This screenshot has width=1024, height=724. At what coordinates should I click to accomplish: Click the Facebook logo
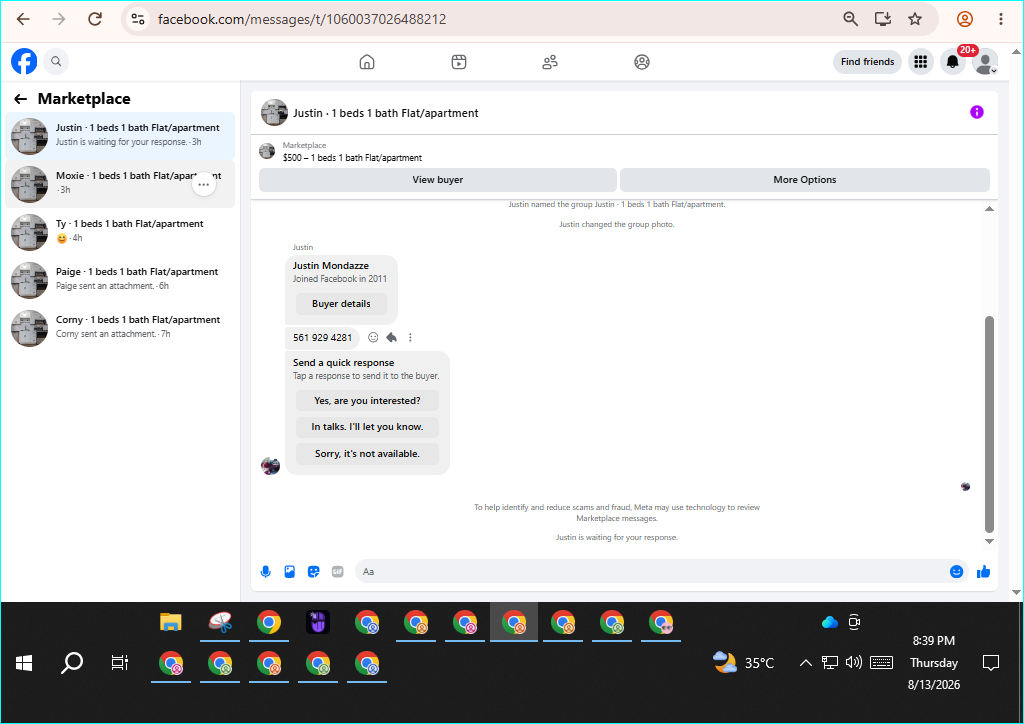[x=24, y=61]
